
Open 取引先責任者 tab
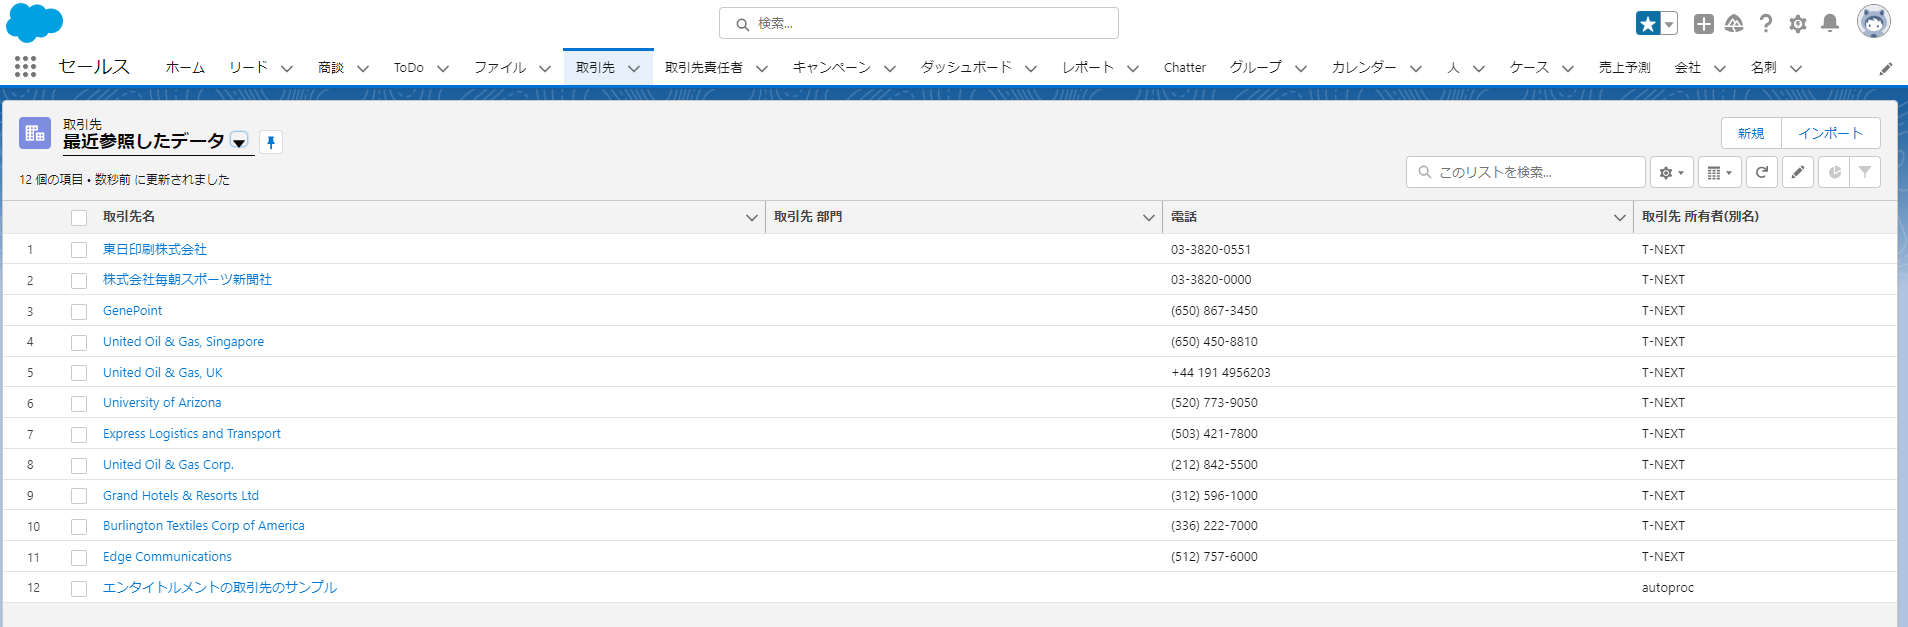(704, 67)
